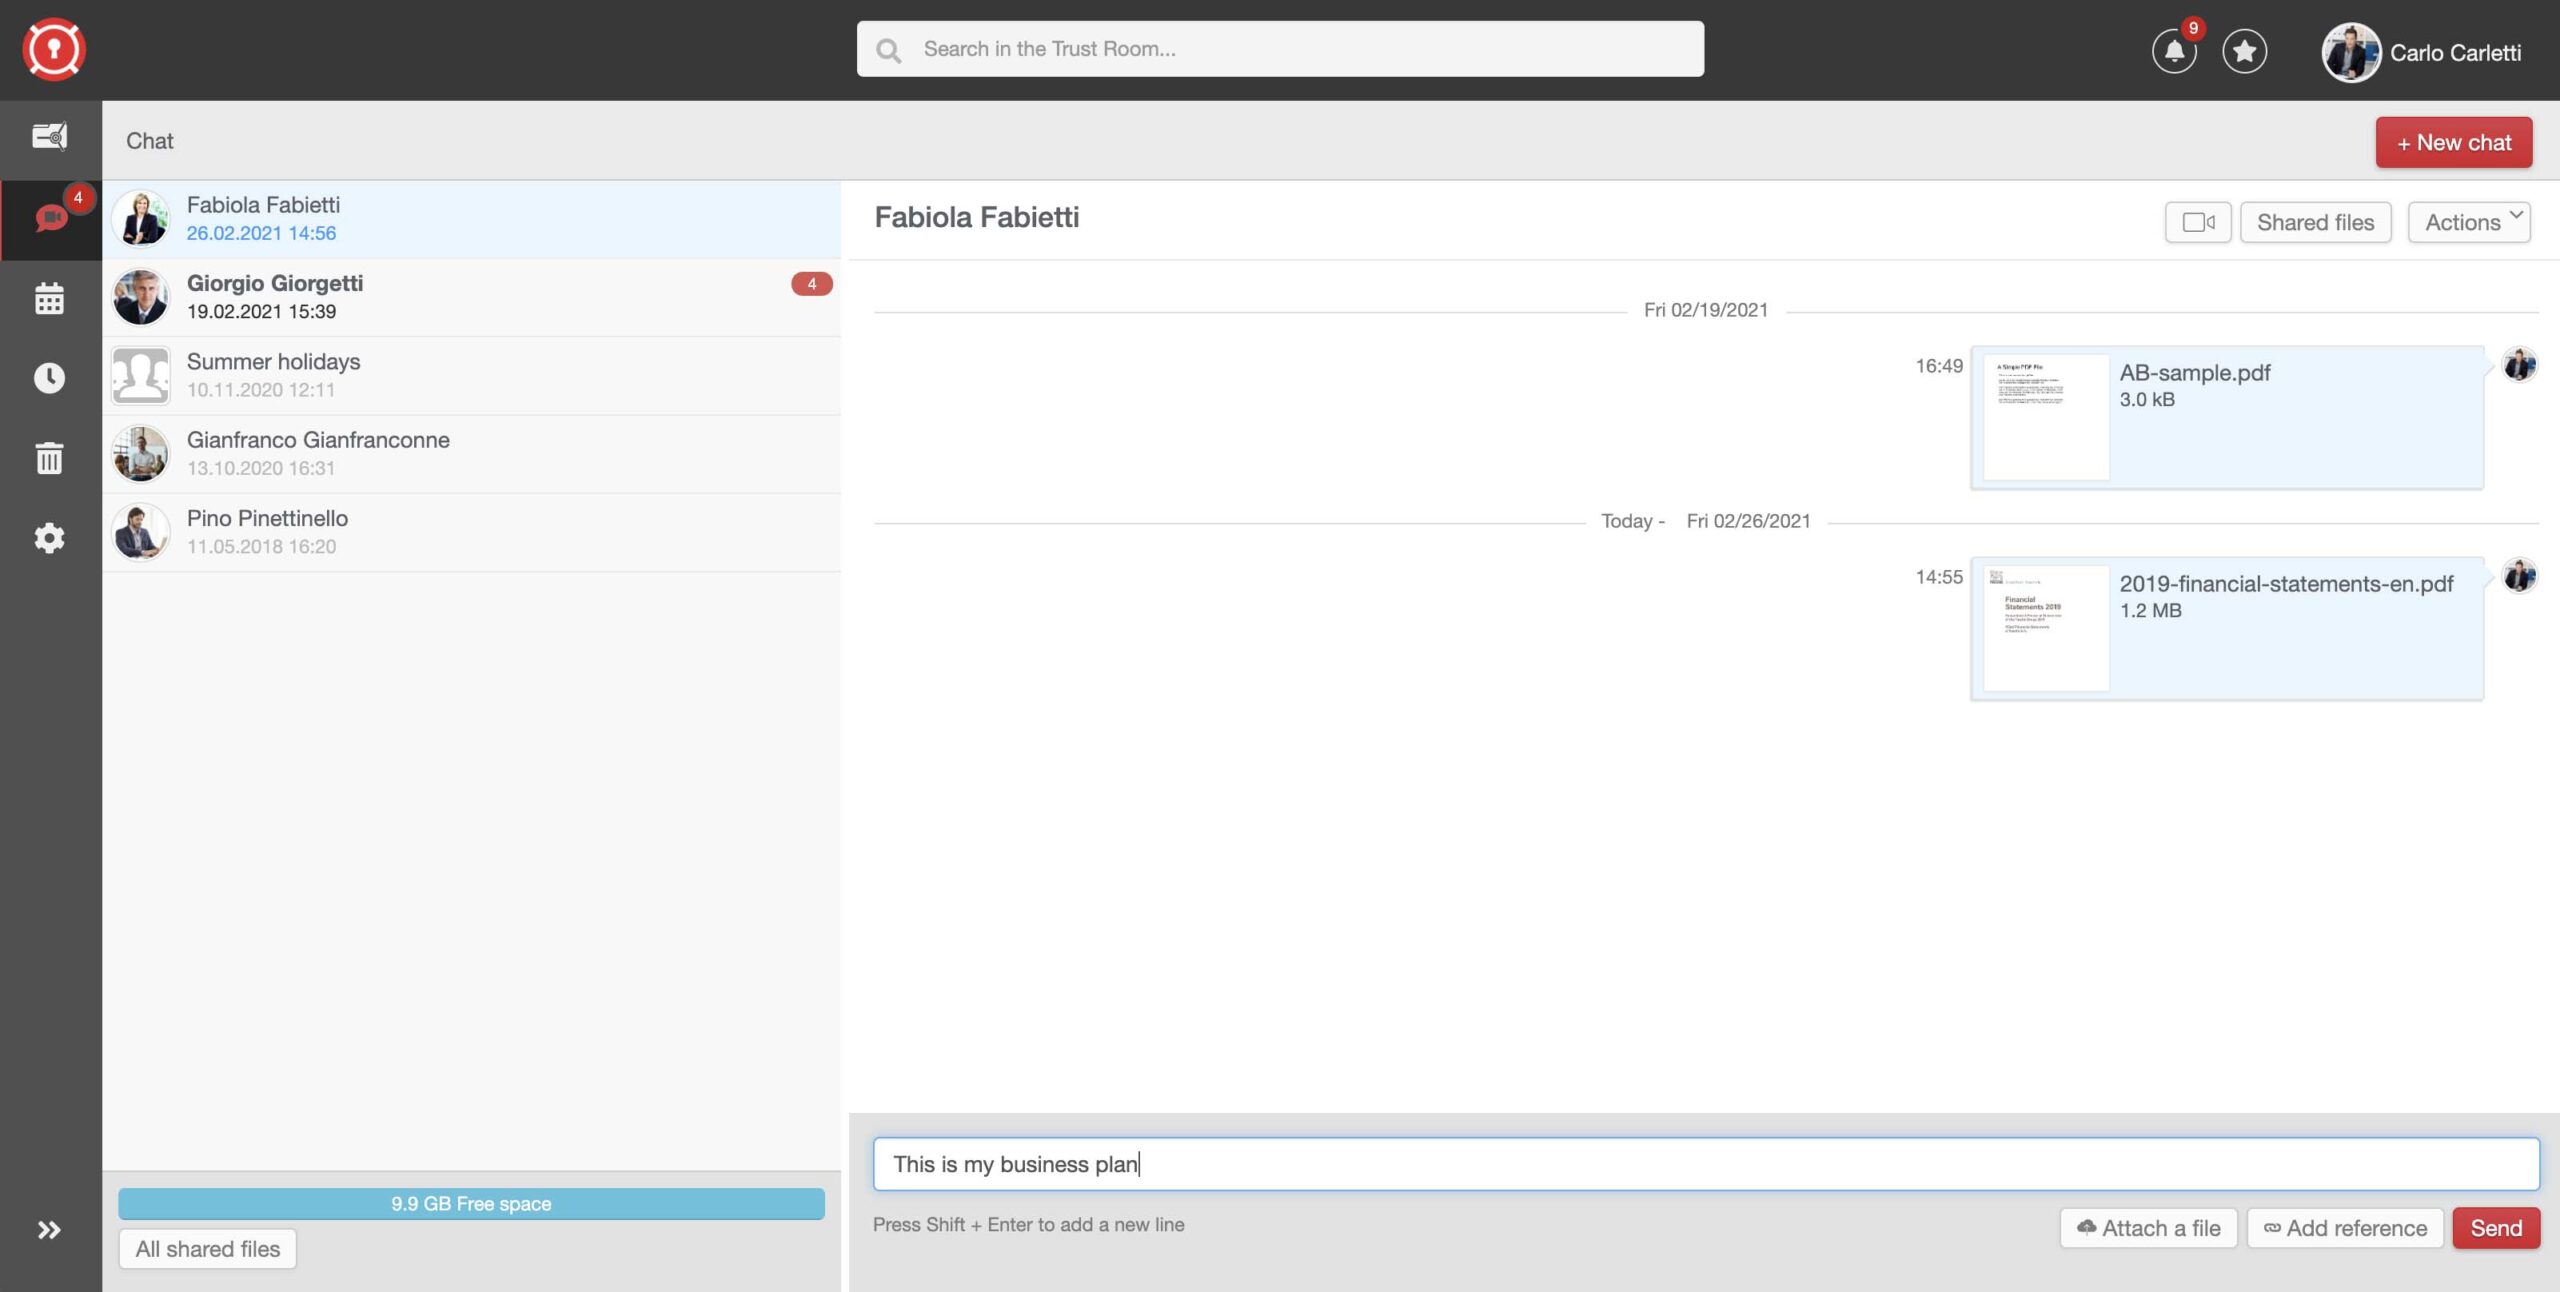This screenshot has width=2560, height=1292.
Task: Expand the sidebar with the double-arrow chevron
Action: tap(48, 1230)
